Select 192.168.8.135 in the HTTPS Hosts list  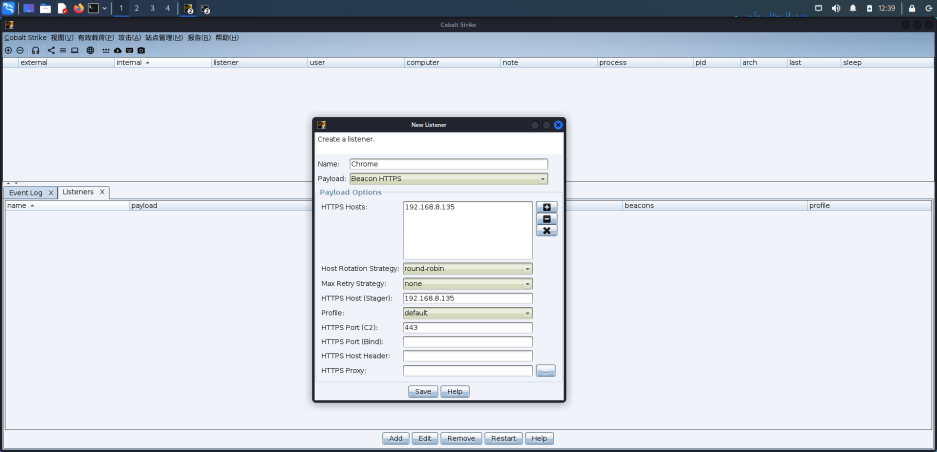pyautogui.click(x=430, y=207)
